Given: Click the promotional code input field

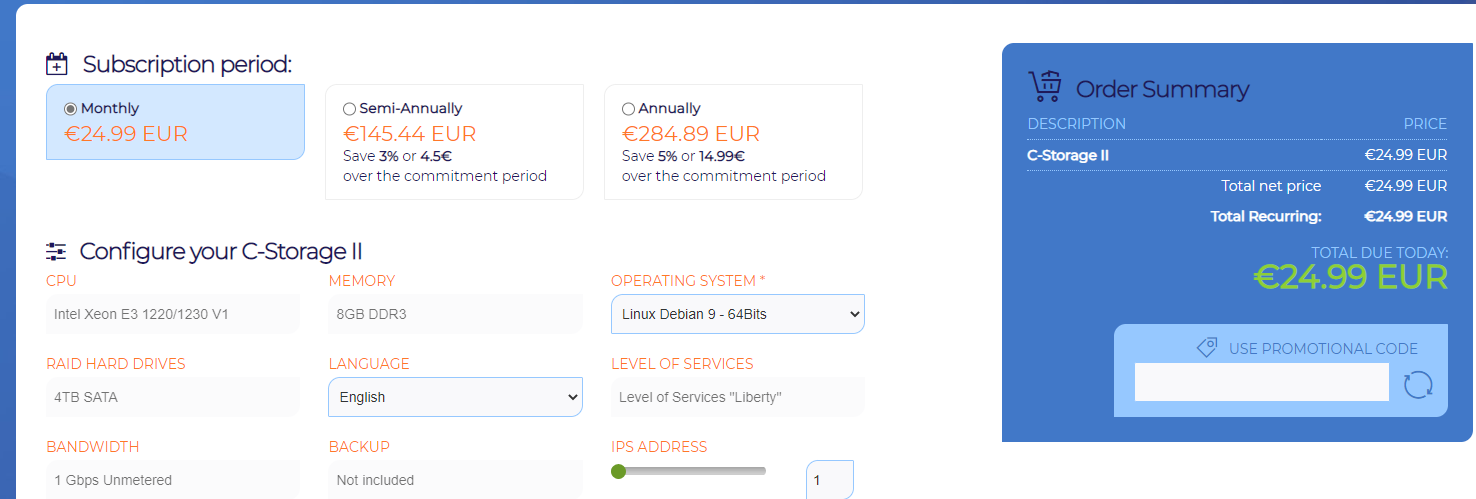Looking at the screenshot, I should pos(1261,382).
